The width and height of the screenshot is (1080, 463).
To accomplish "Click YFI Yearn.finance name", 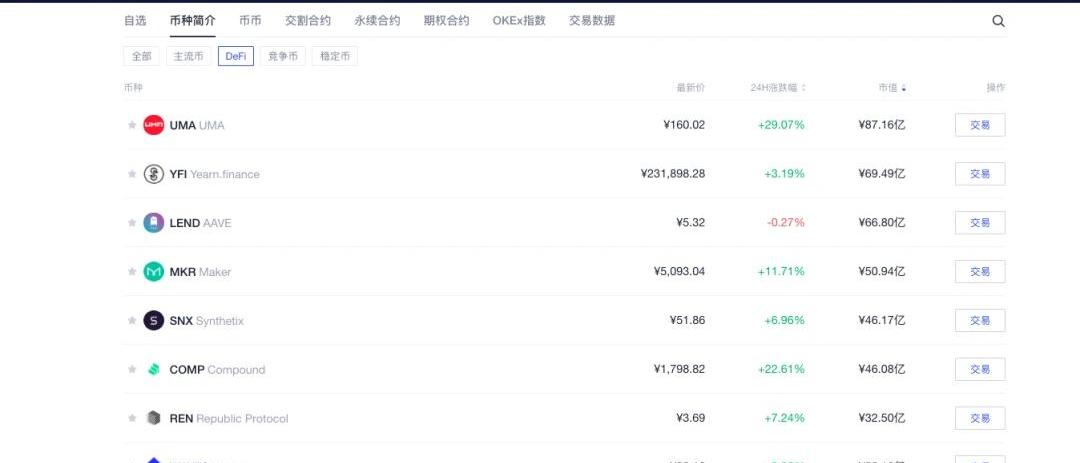I will (215, 174).
